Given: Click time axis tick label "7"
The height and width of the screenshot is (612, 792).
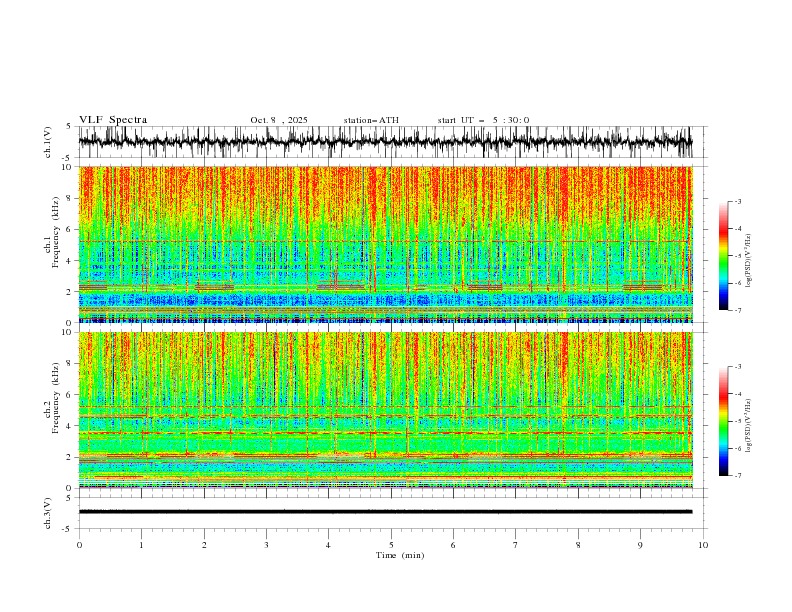Looking at the screenshot, I should coord(516,545).
